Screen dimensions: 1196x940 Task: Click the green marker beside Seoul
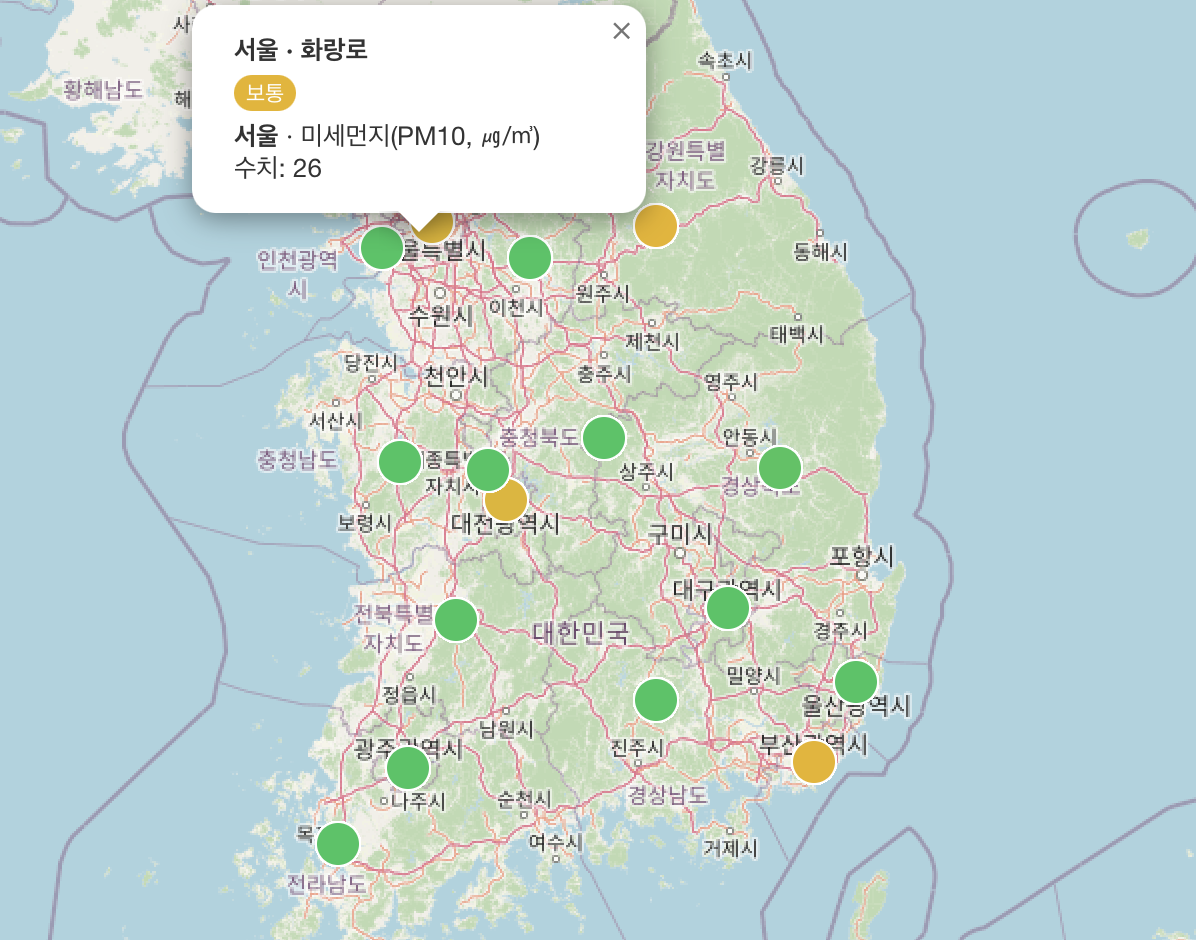click(381, 247)
